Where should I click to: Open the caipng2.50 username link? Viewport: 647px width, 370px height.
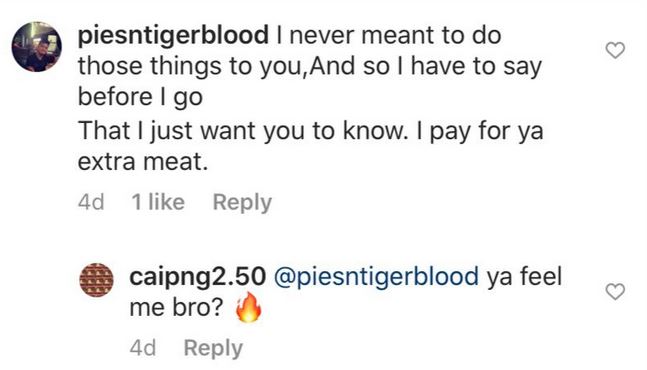click(198, 276)
